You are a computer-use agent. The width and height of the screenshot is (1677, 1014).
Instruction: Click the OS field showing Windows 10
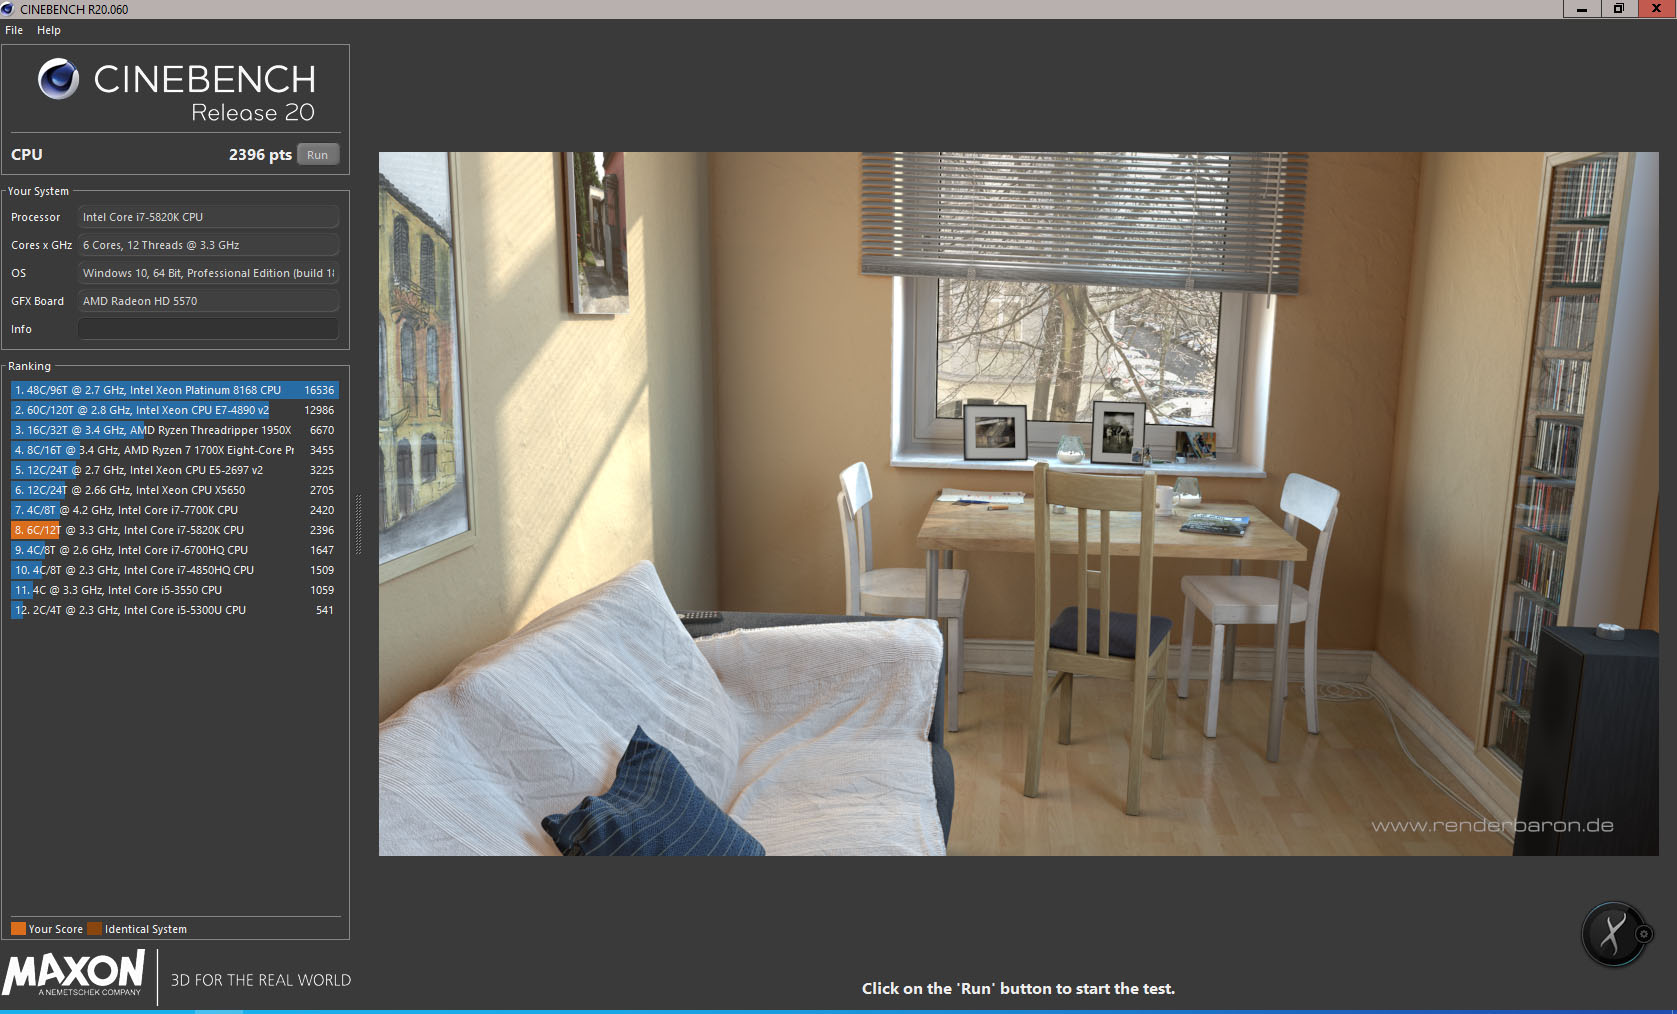[x=208, y=273]
